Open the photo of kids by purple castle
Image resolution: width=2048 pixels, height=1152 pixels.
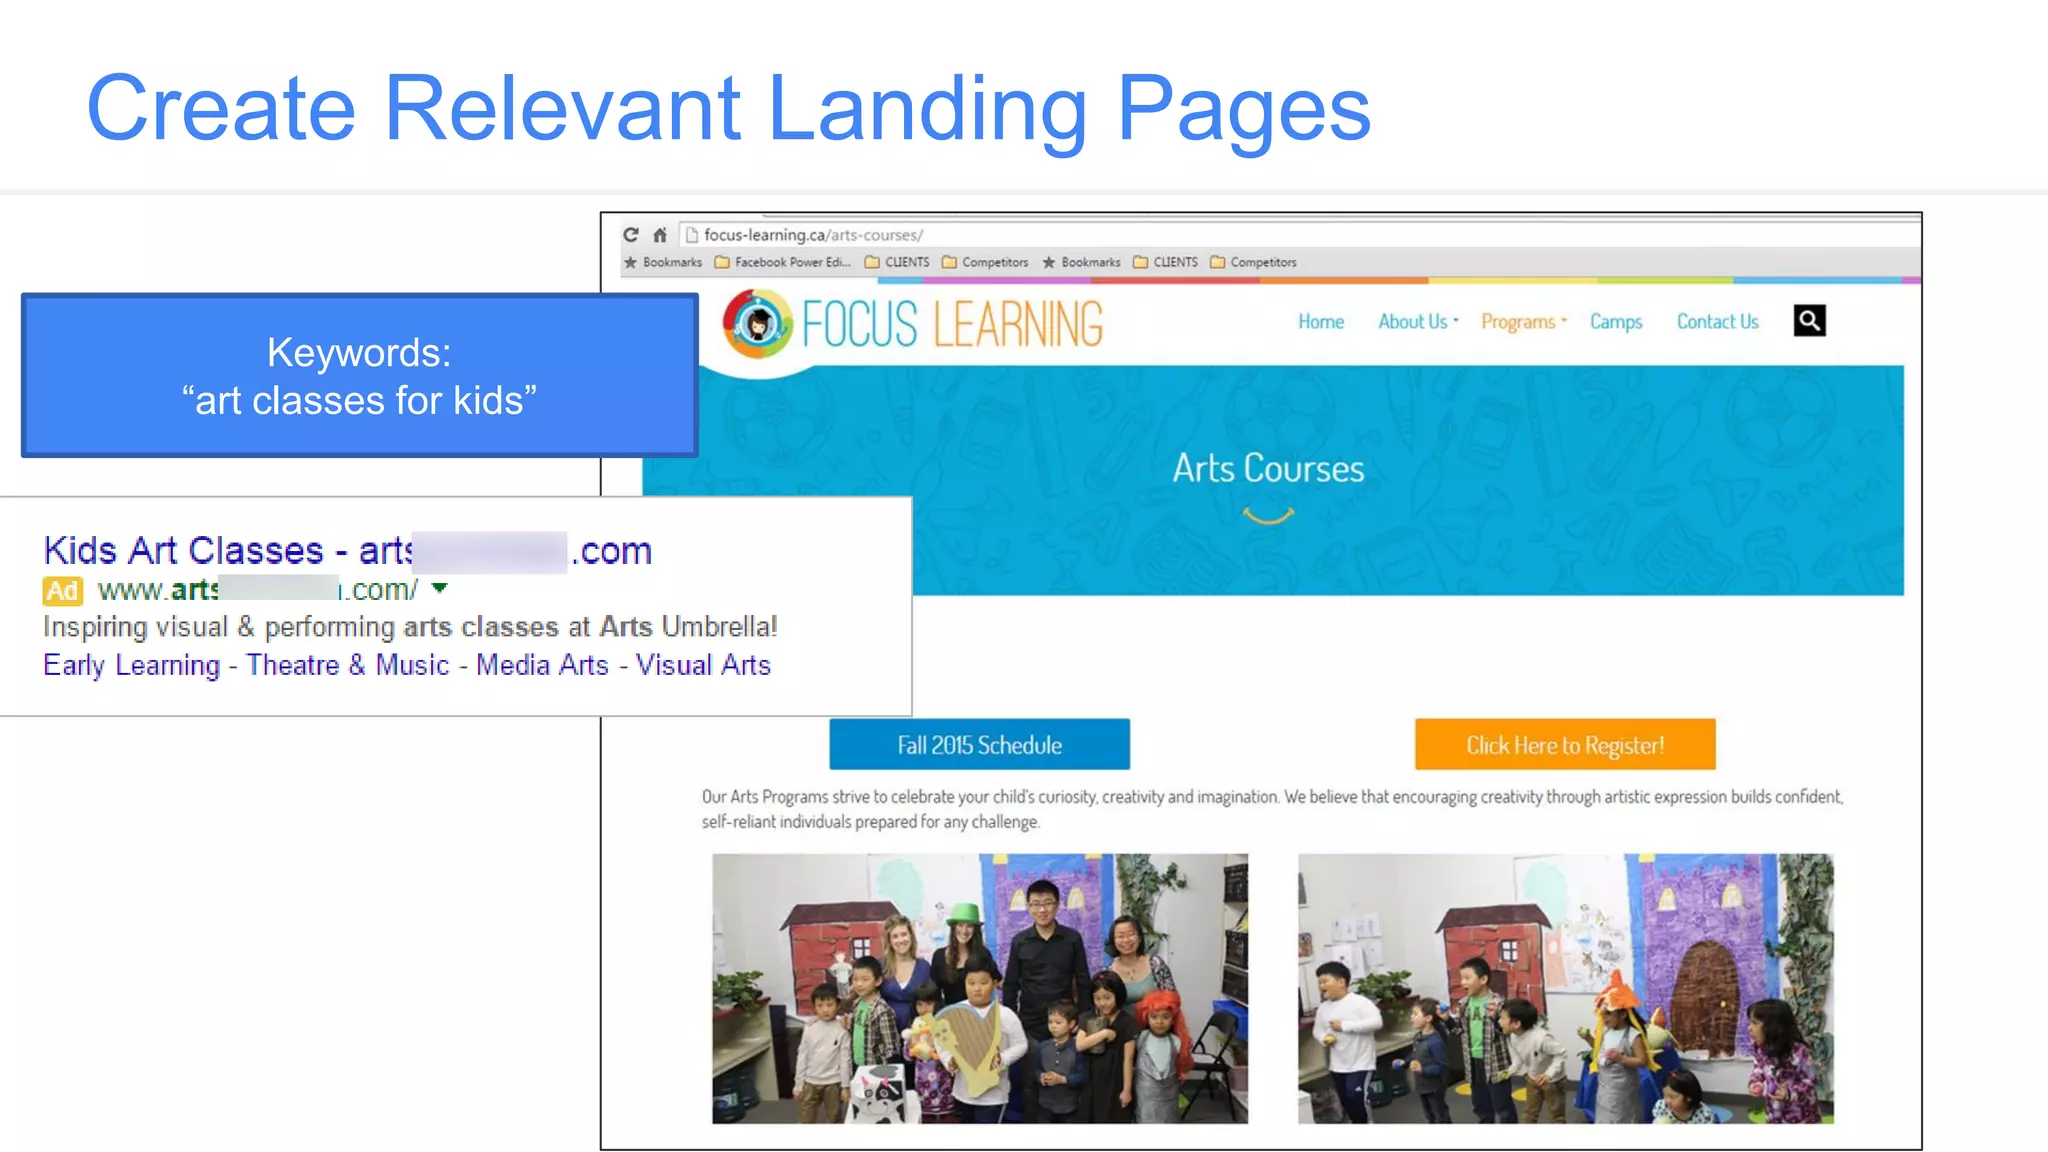tap(1566, 988)
